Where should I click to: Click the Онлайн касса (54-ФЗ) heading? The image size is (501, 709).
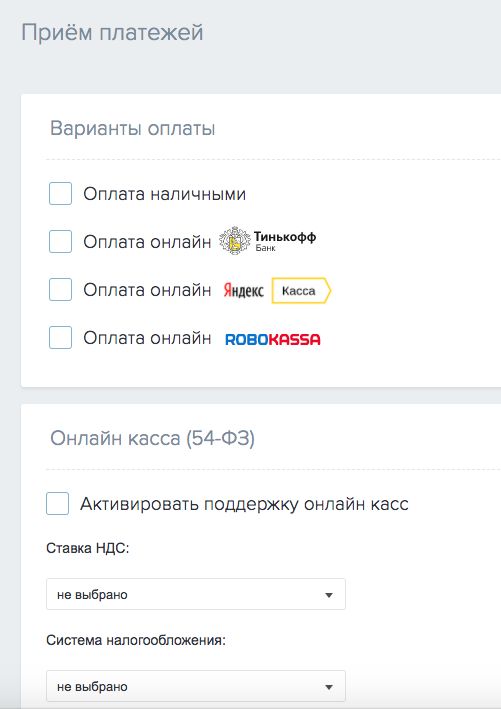click(x=152, y=438)
